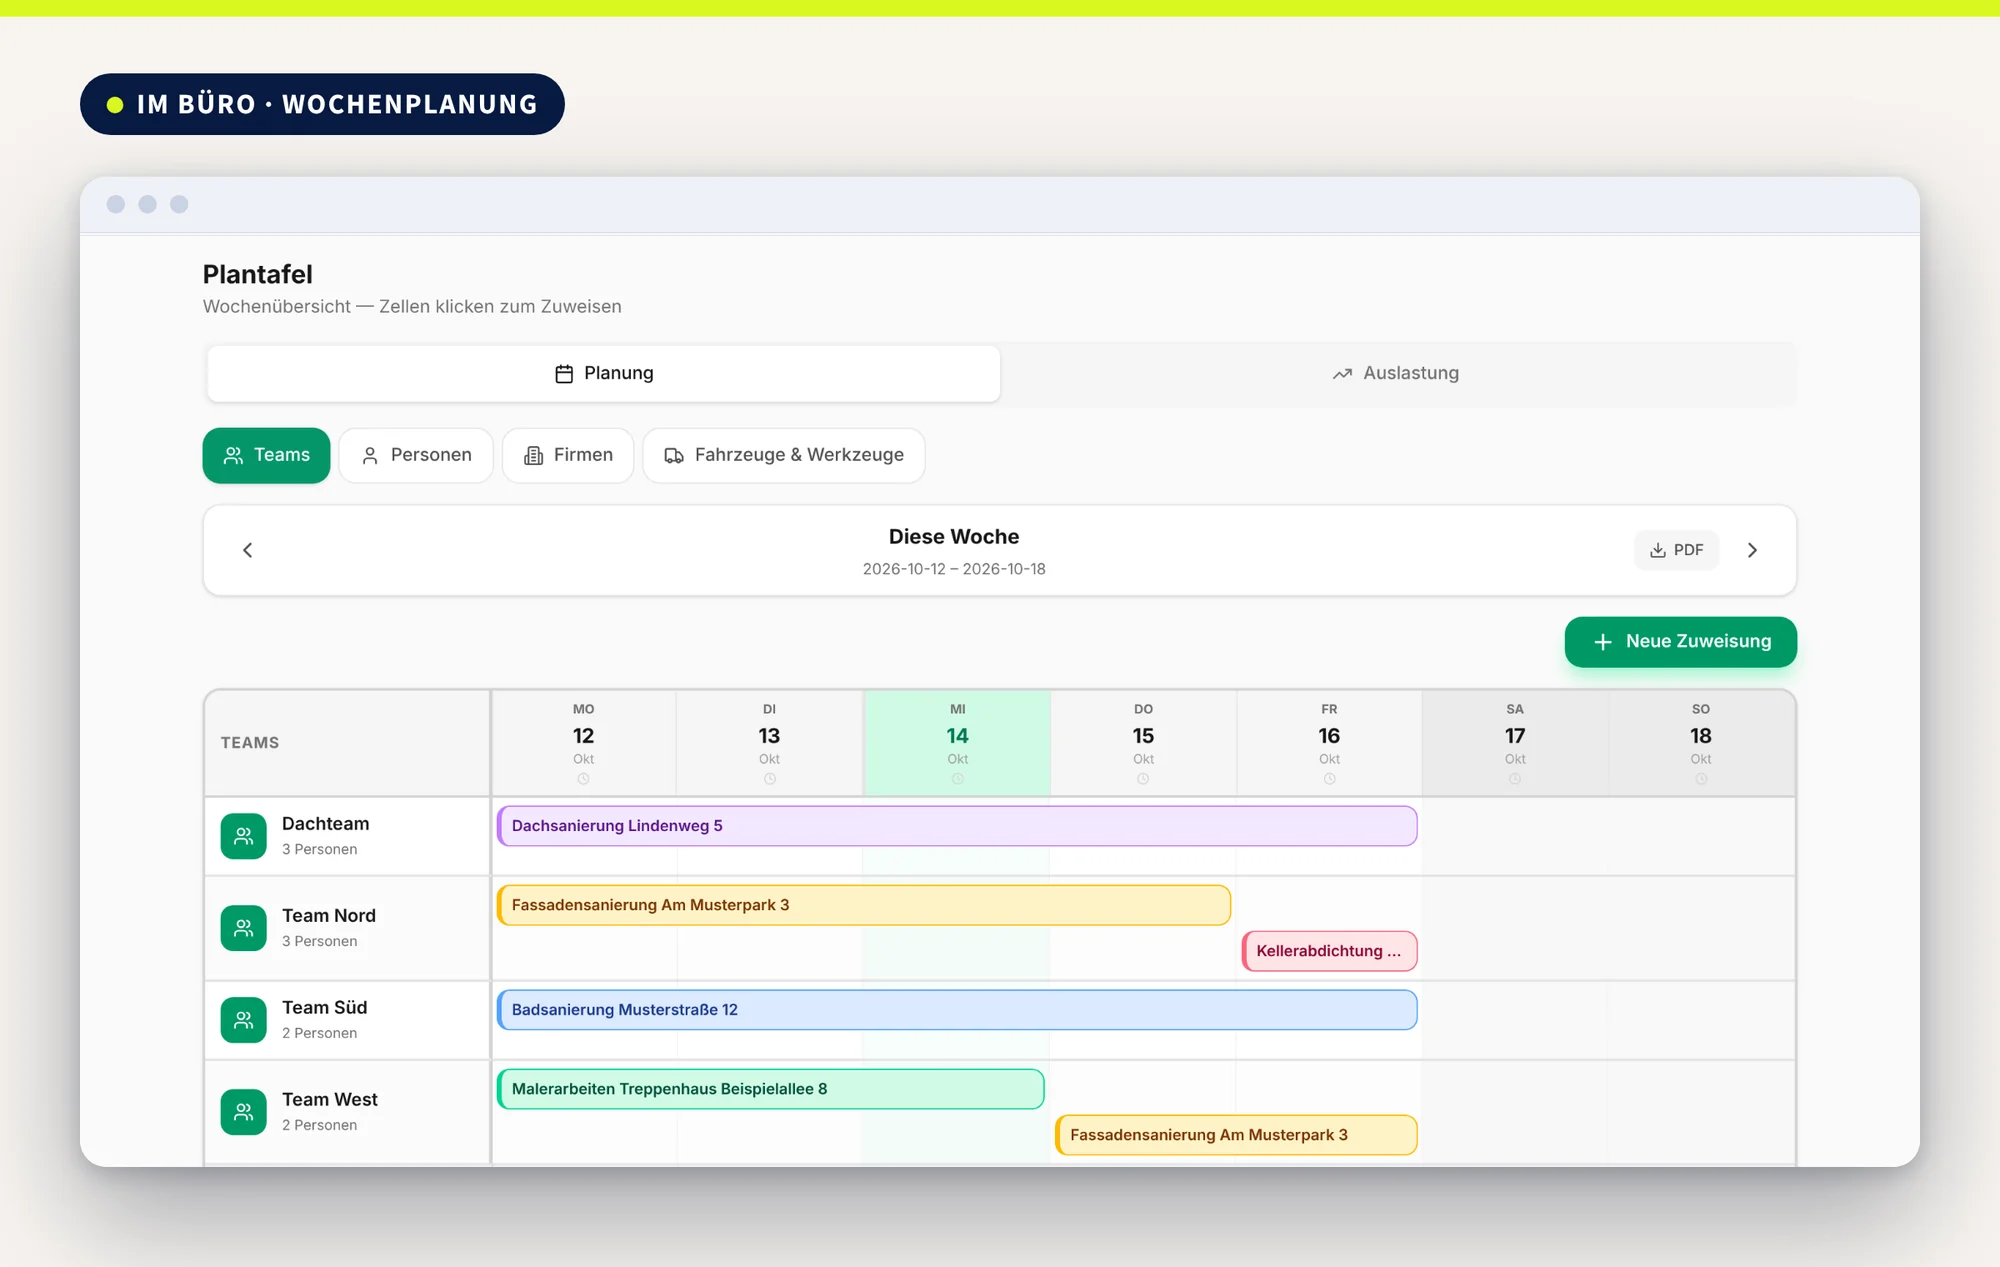Click the Dachteam team name
This screenshot has height=1267, width=2000.
325,824
